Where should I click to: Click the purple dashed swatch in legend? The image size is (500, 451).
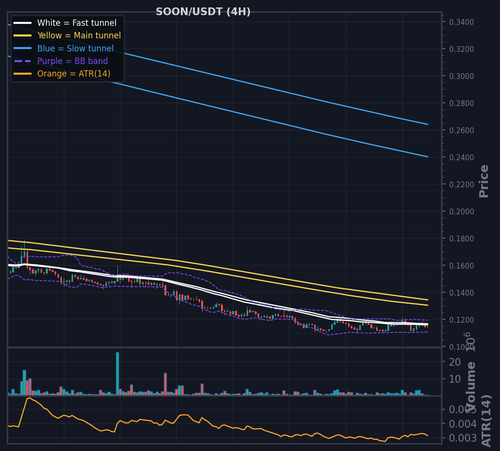coord(23,61)
